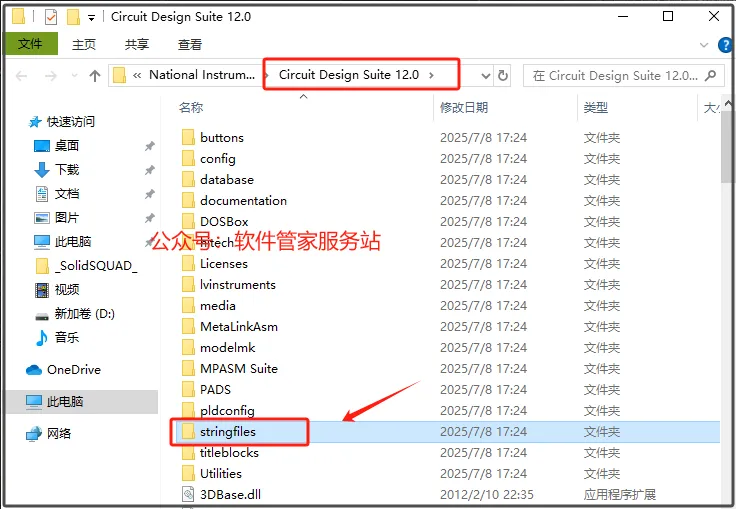Image resolution: width=736 pixels, height=509 pixels.
Task: Click the 应用程序扩展 type cell
Action: (x=620, y=494)
